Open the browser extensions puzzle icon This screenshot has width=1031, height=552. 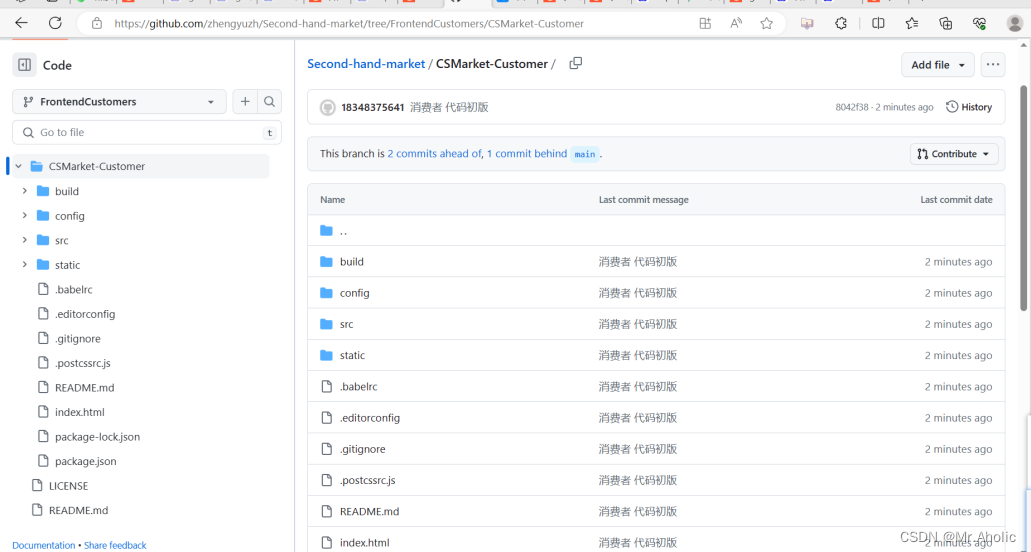pos(841,24)
